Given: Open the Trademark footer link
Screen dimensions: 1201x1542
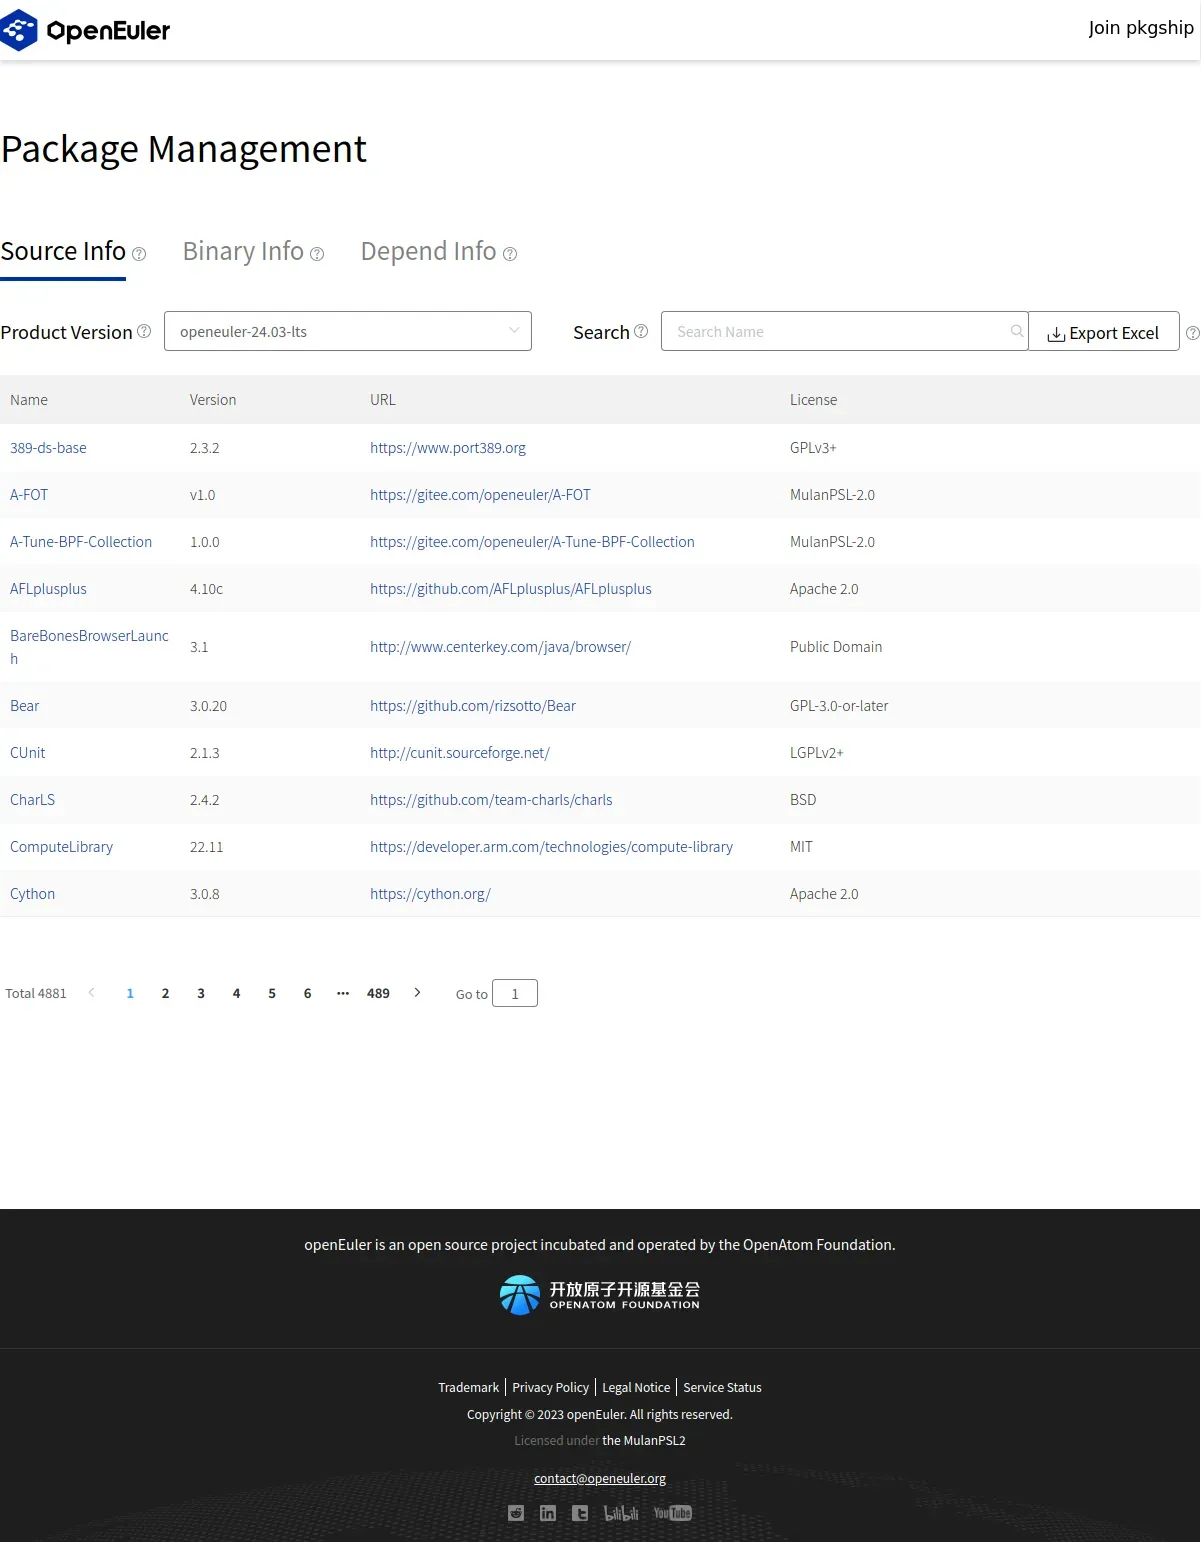Looking at the screenshot, I should (x=468, y=1387).
